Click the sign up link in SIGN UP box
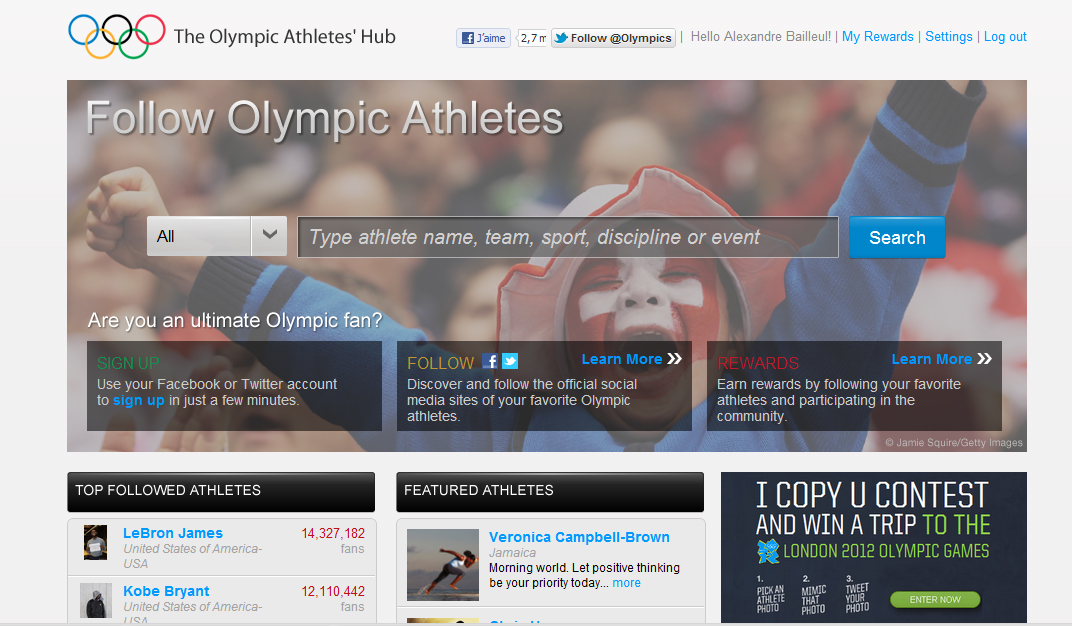1072x626 pixels. click(x=138, y=400)
